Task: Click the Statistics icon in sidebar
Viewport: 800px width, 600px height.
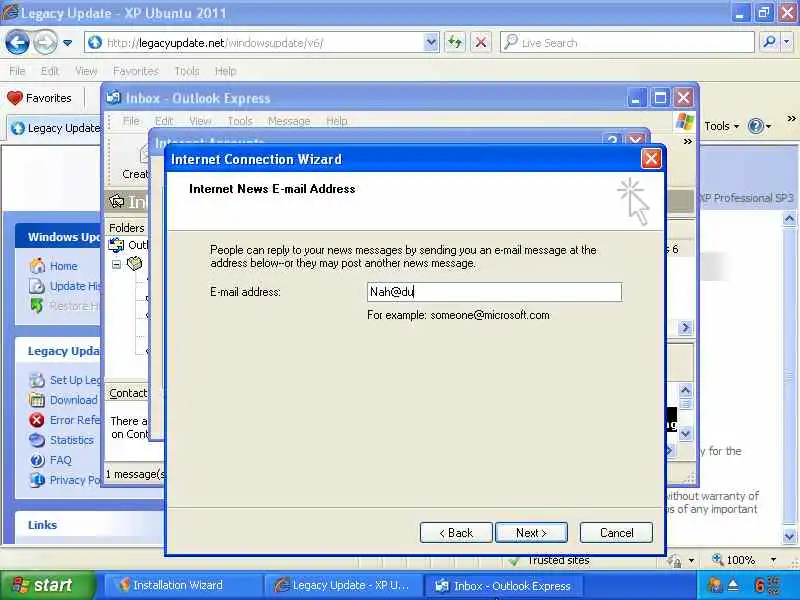Action: tap(37, 440)
